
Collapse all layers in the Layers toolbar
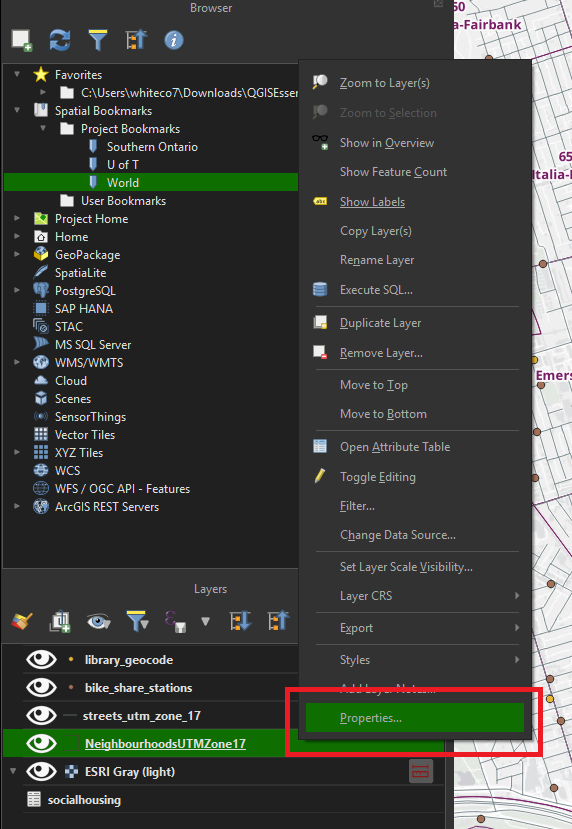pyautogui.click(x=279, y=621)
